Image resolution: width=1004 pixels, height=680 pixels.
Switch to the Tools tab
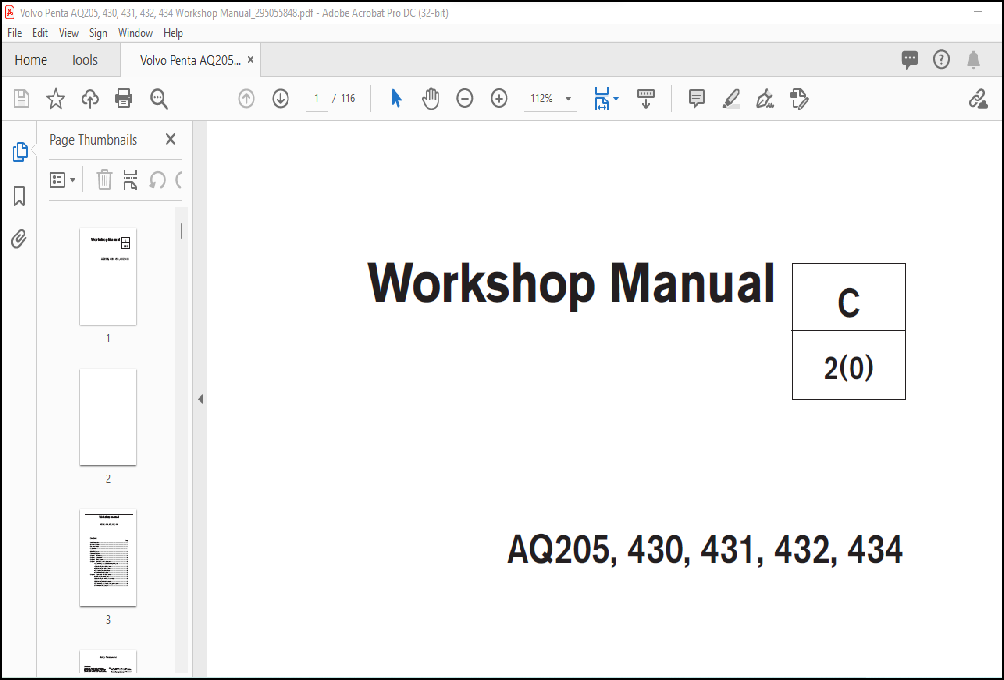pyautogui.click(x=85, y=60)
